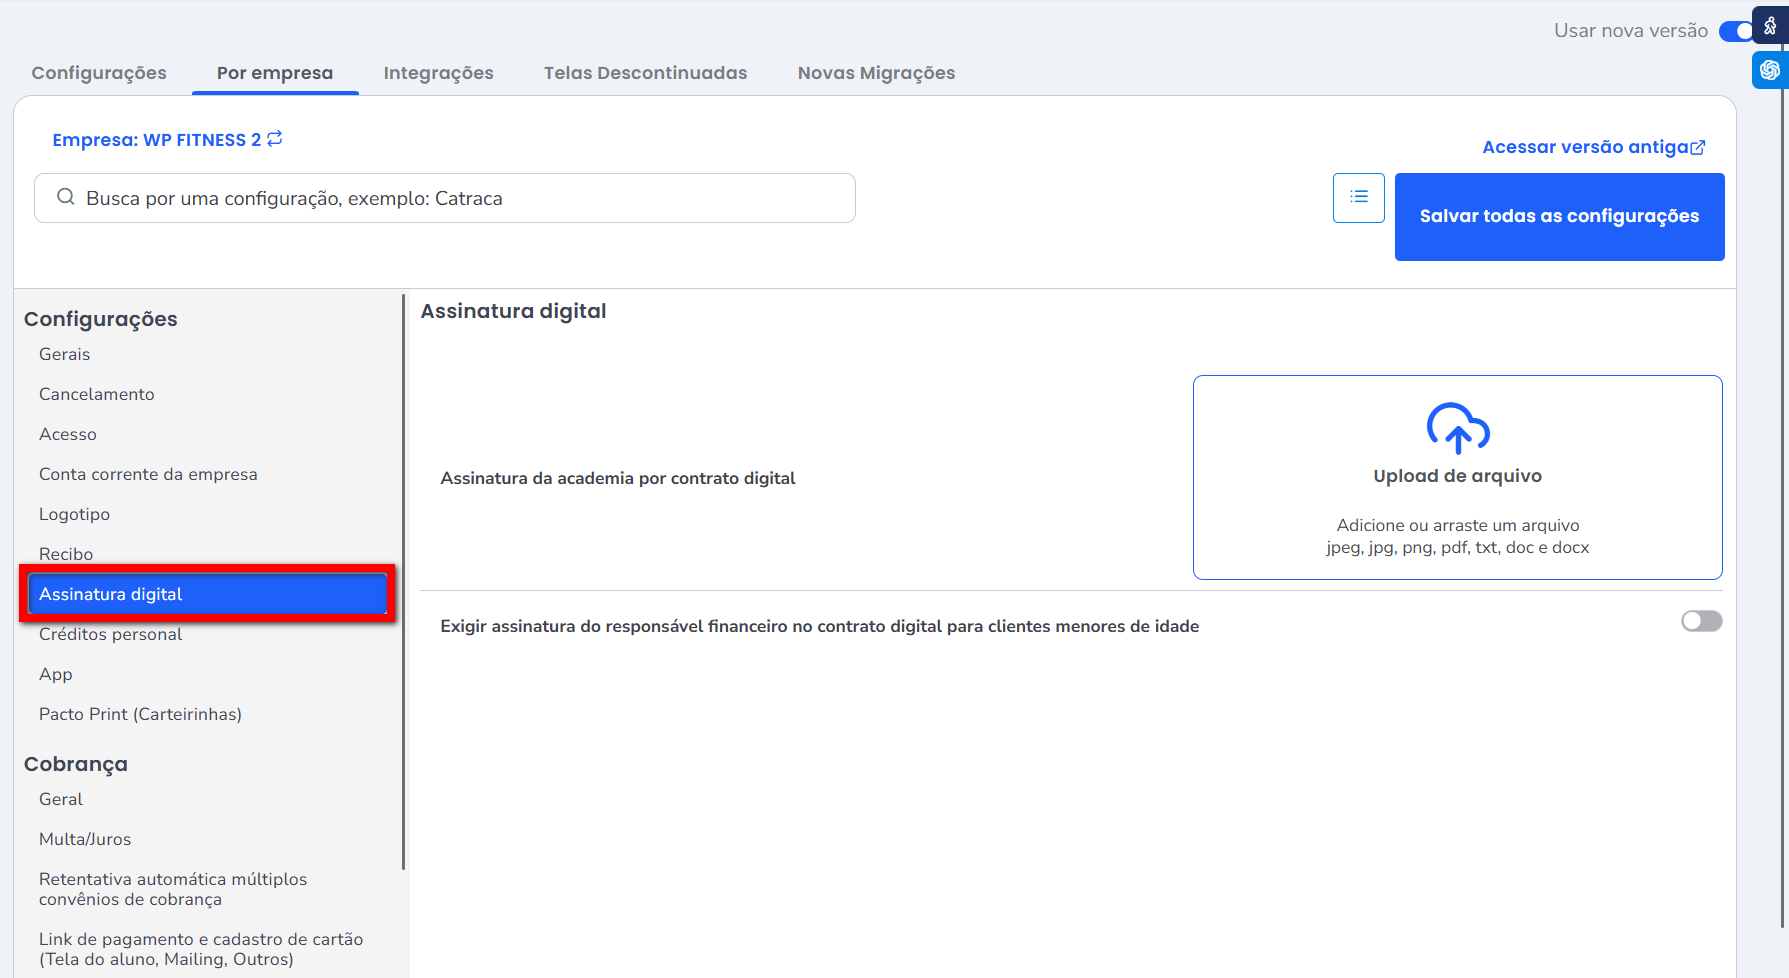
Task: Select Cancelamento in the sidebar
Action: pos(97,394)
